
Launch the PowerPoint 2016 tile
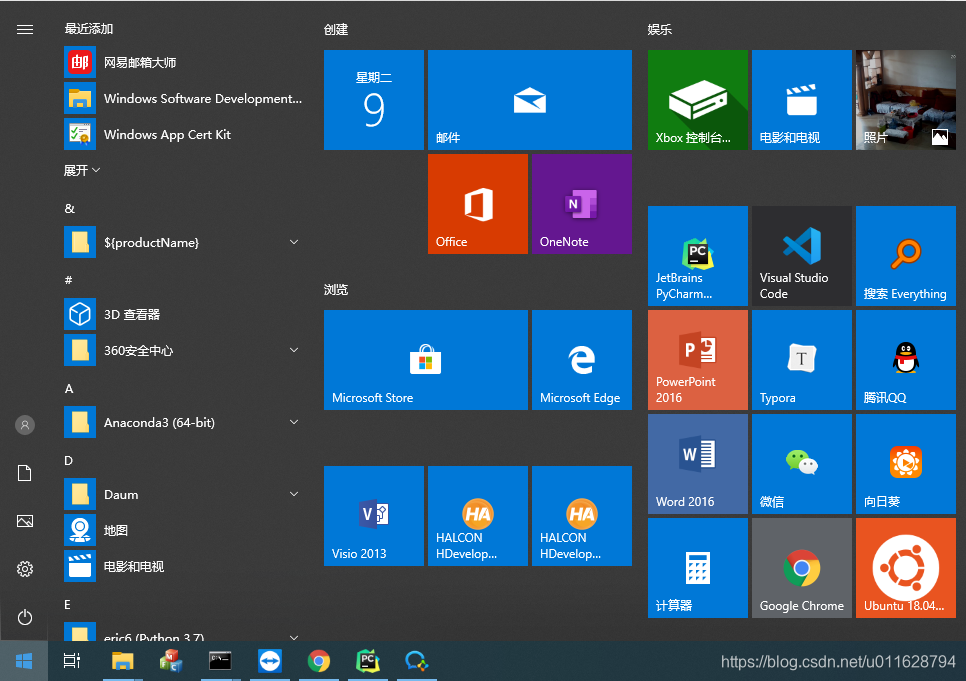point(698,360)
